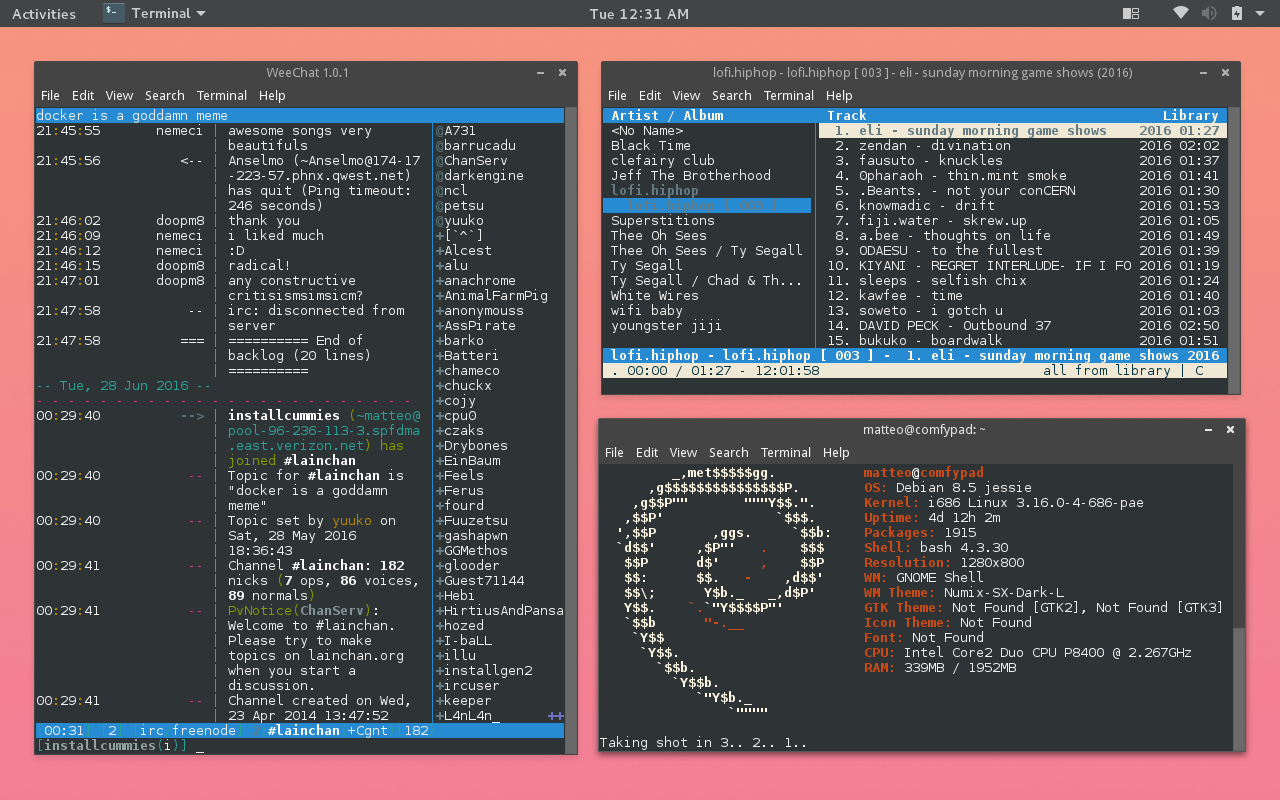1280x800 pixels.
Task: Click the battery charging icon
Action: (1237, 13)
